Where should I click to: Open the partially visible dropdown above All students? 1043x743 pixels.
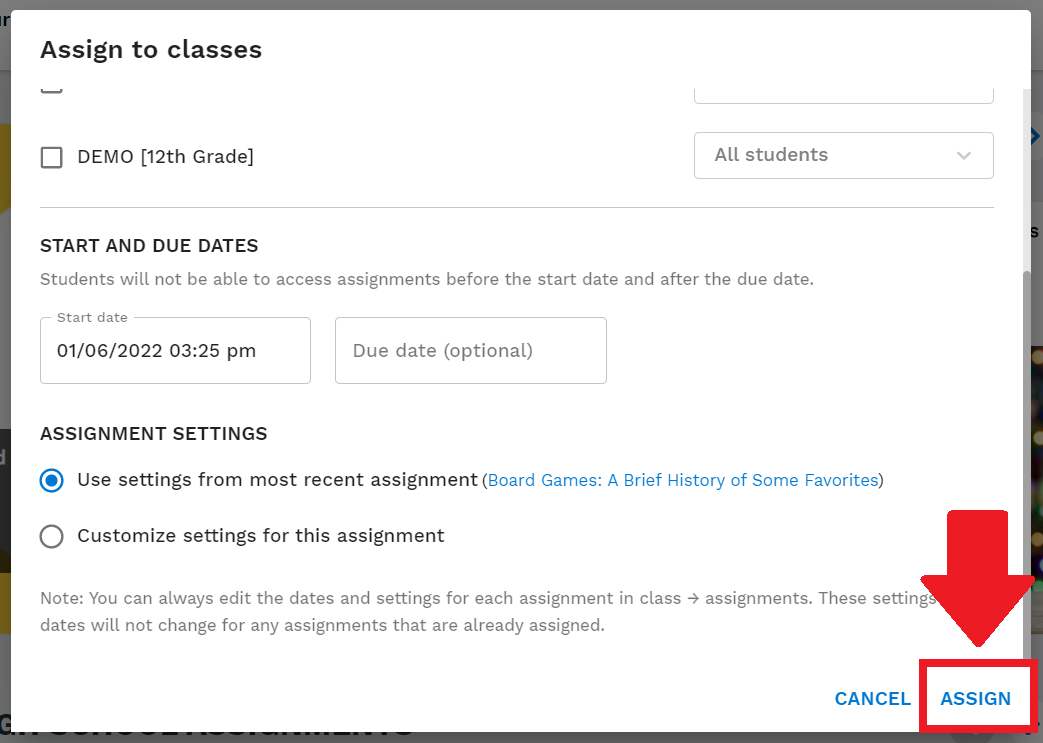(x=843, y=90)
